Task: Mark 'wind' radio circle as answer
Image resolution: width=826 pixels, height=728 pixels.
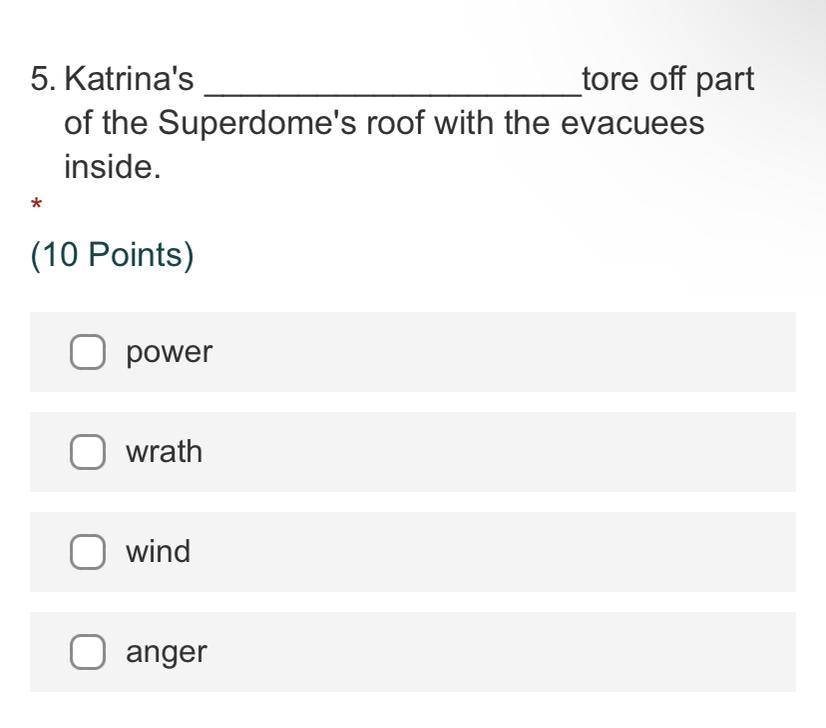Action: click(88, 552)
